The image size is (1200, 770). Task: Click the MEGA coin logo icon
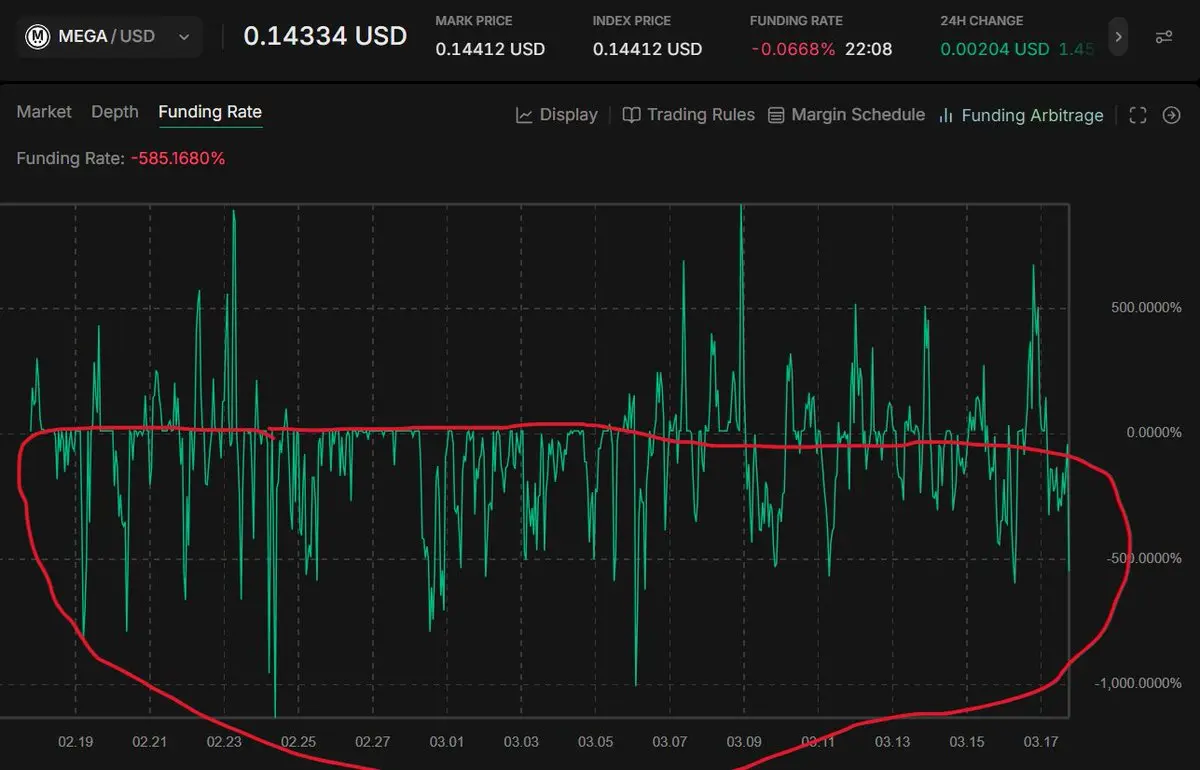tap(39, 37)
